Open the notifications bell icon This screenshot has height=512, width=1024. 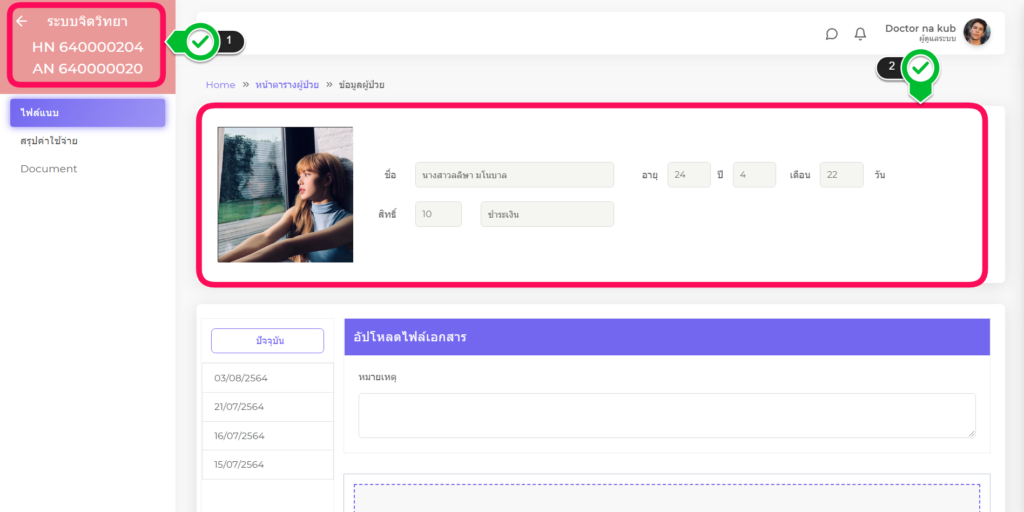[860, 34]
